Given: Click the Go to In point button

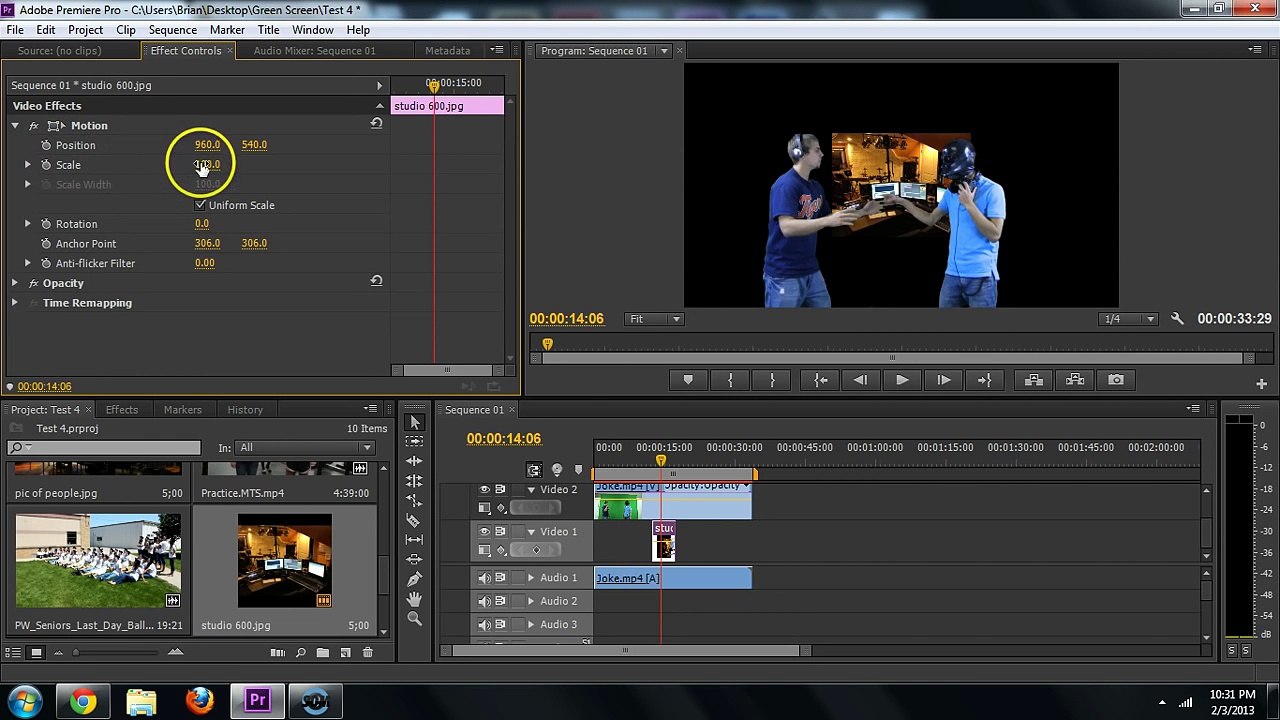Looking at the screenshot, I should pos(820,380).
